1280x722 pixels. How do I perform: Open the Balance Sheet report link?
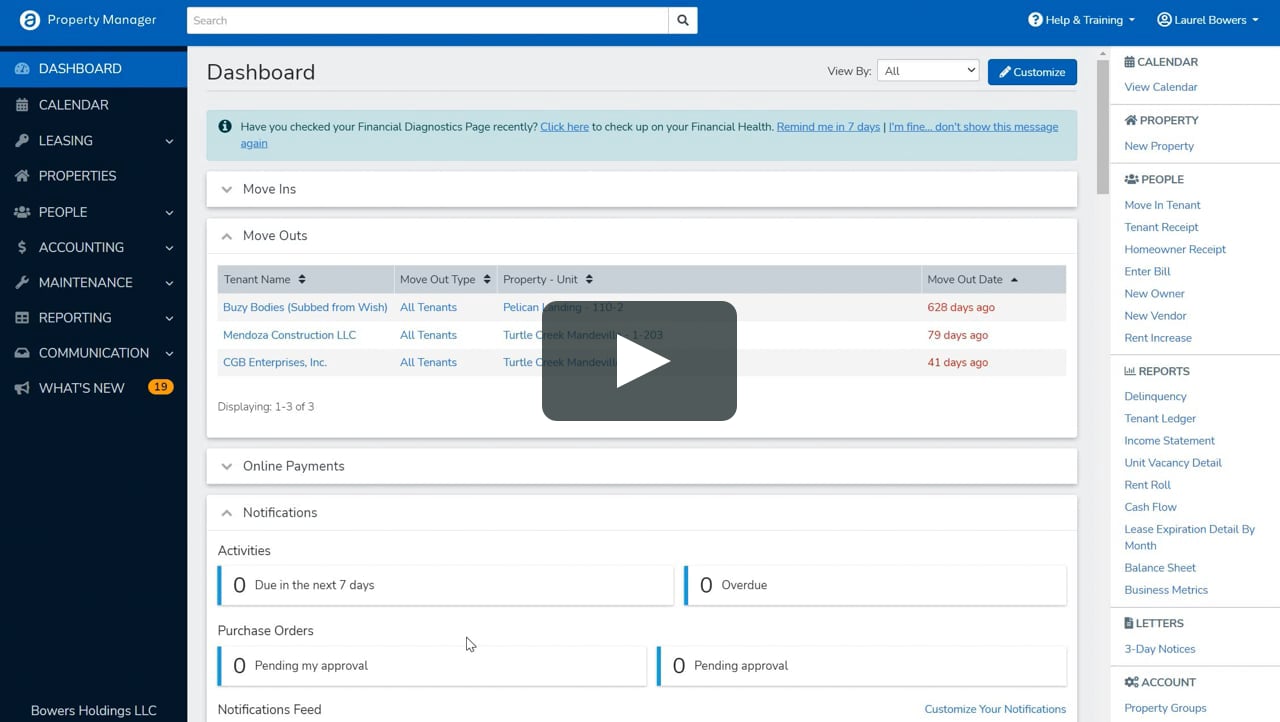1160,568
